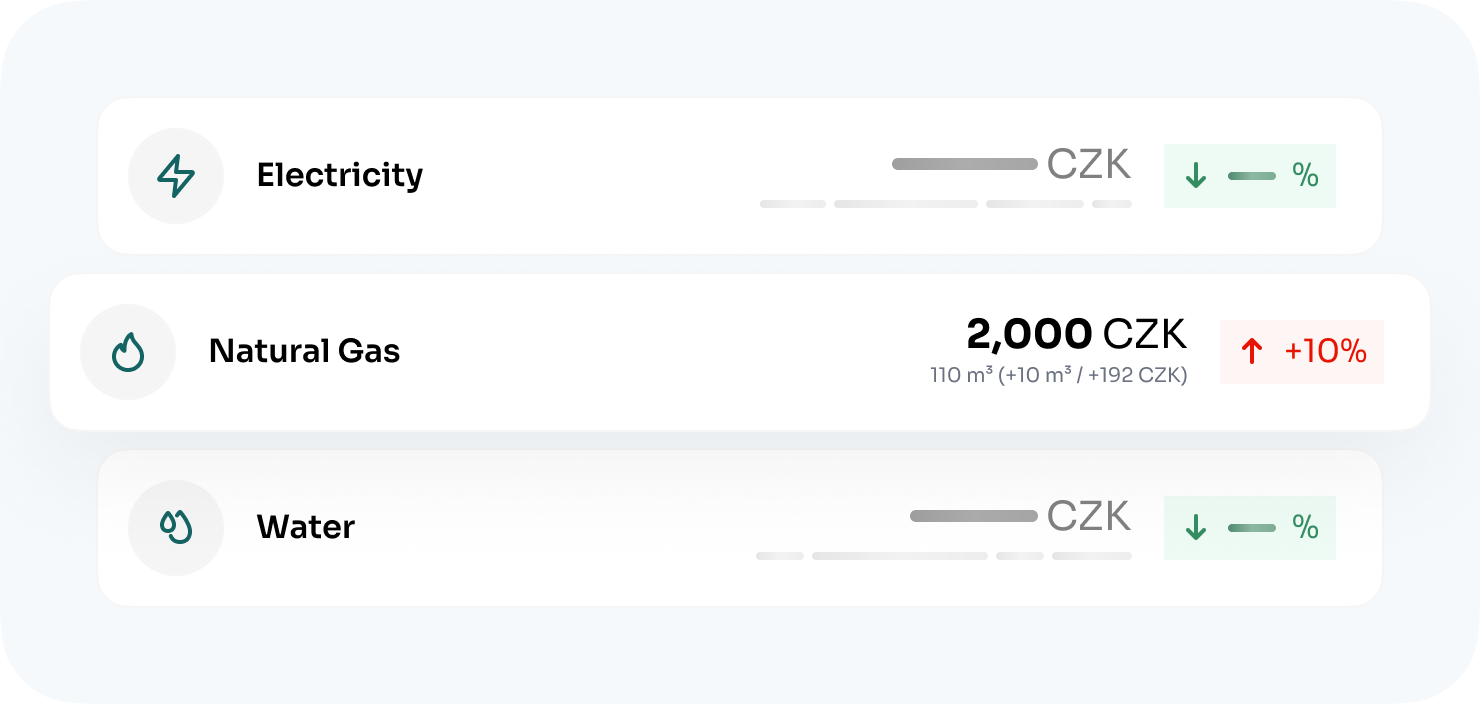
Task: Click the 2,000 CZK amount
Action: click(x=1076, y=334)
